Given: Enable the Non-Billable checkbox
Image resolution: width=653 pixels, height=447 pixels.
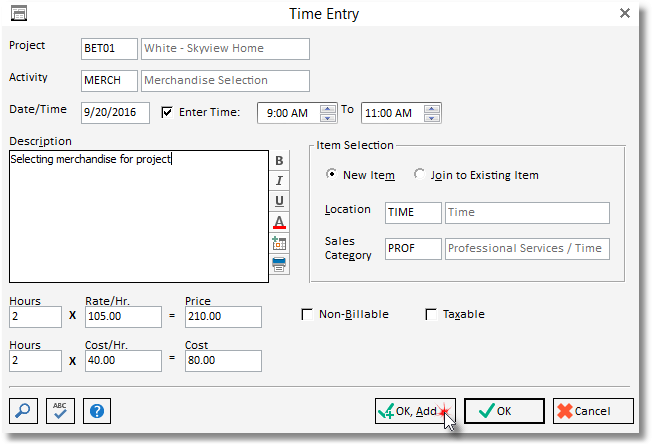Looking at the screenshot, I should point(307,315).
